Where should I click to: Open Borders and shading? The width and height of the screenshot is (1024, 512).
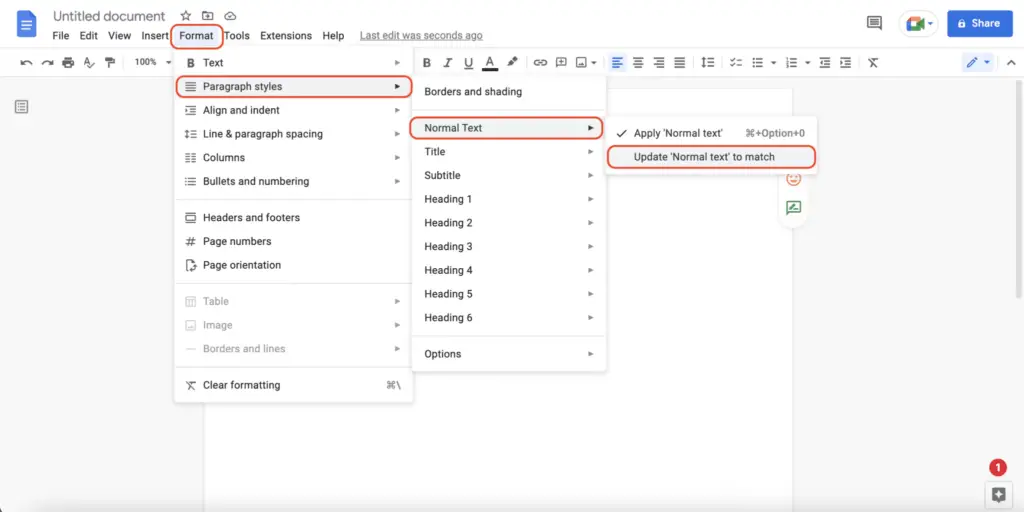pyautogui.click(x=509, y=92)
